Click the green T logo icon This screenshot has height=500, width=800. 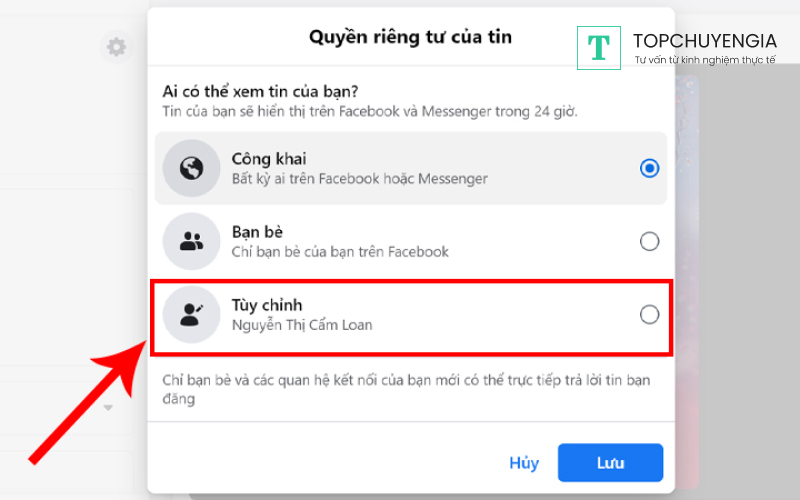point(599,47)
